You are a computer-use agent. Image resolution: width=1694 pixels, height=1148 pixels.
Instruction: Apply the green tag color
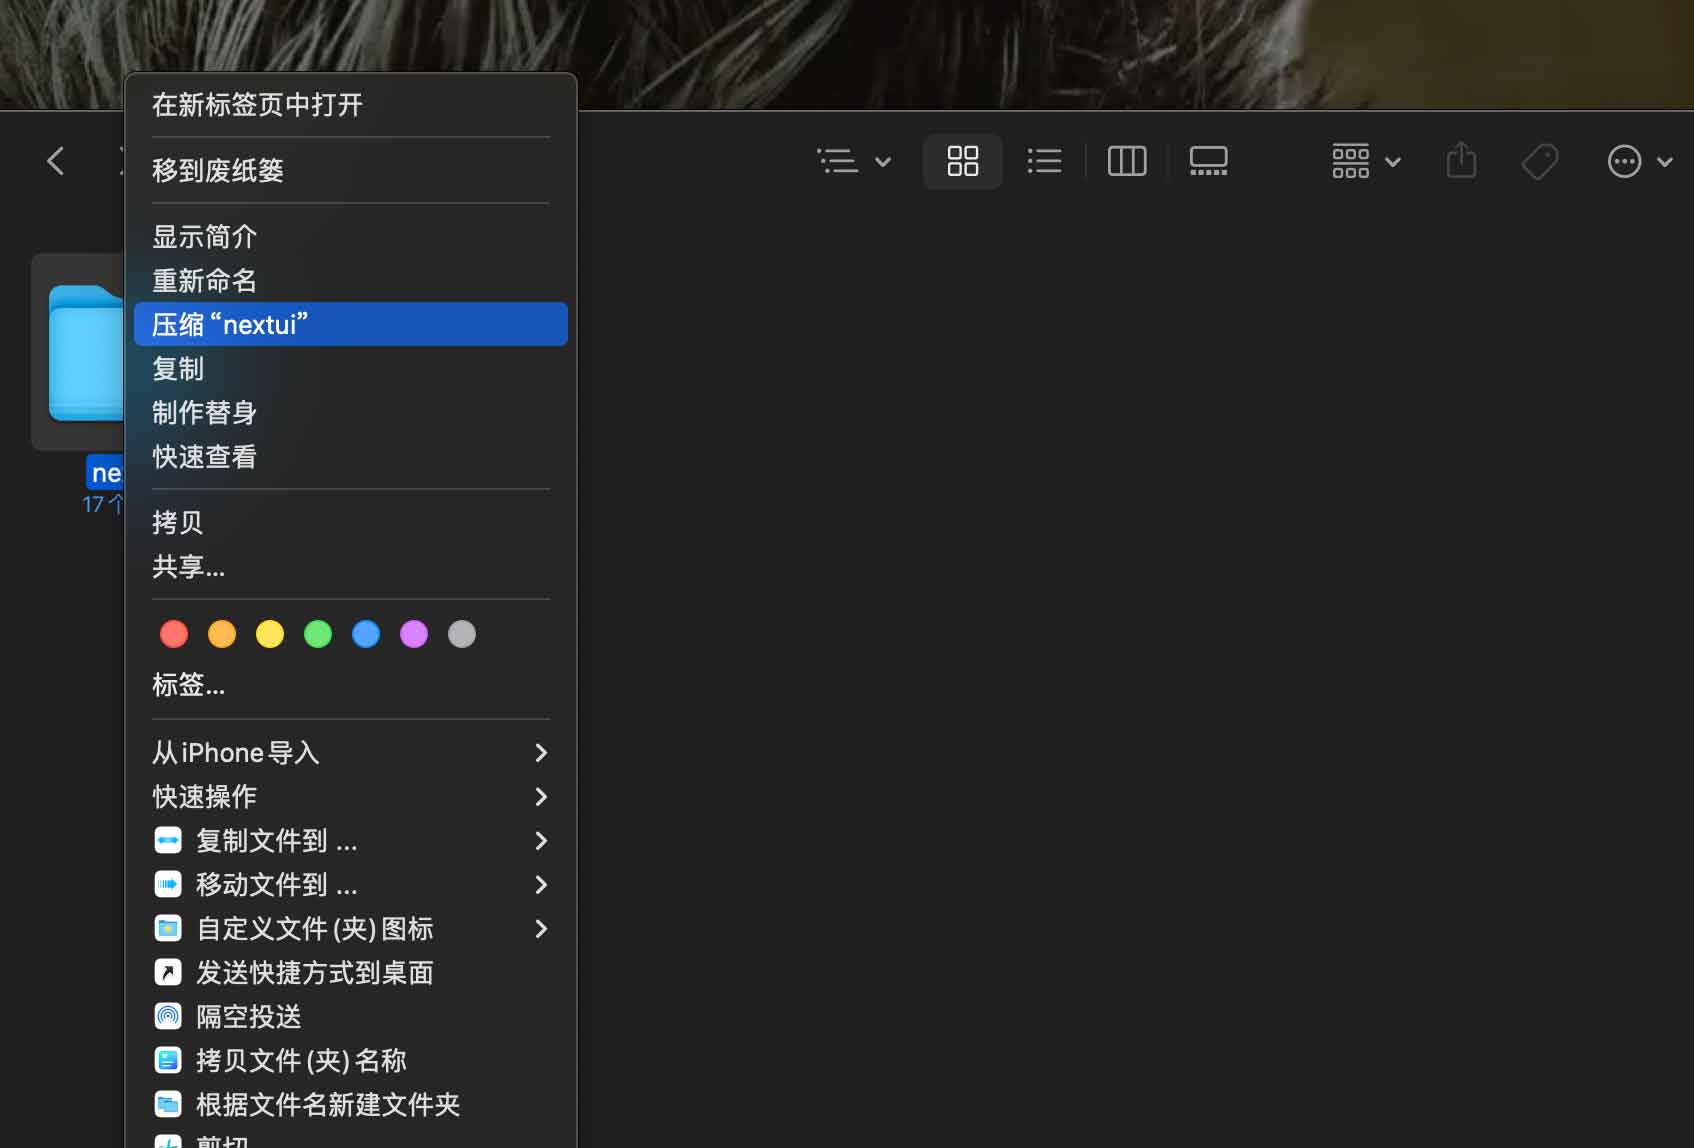click(318, 634)
